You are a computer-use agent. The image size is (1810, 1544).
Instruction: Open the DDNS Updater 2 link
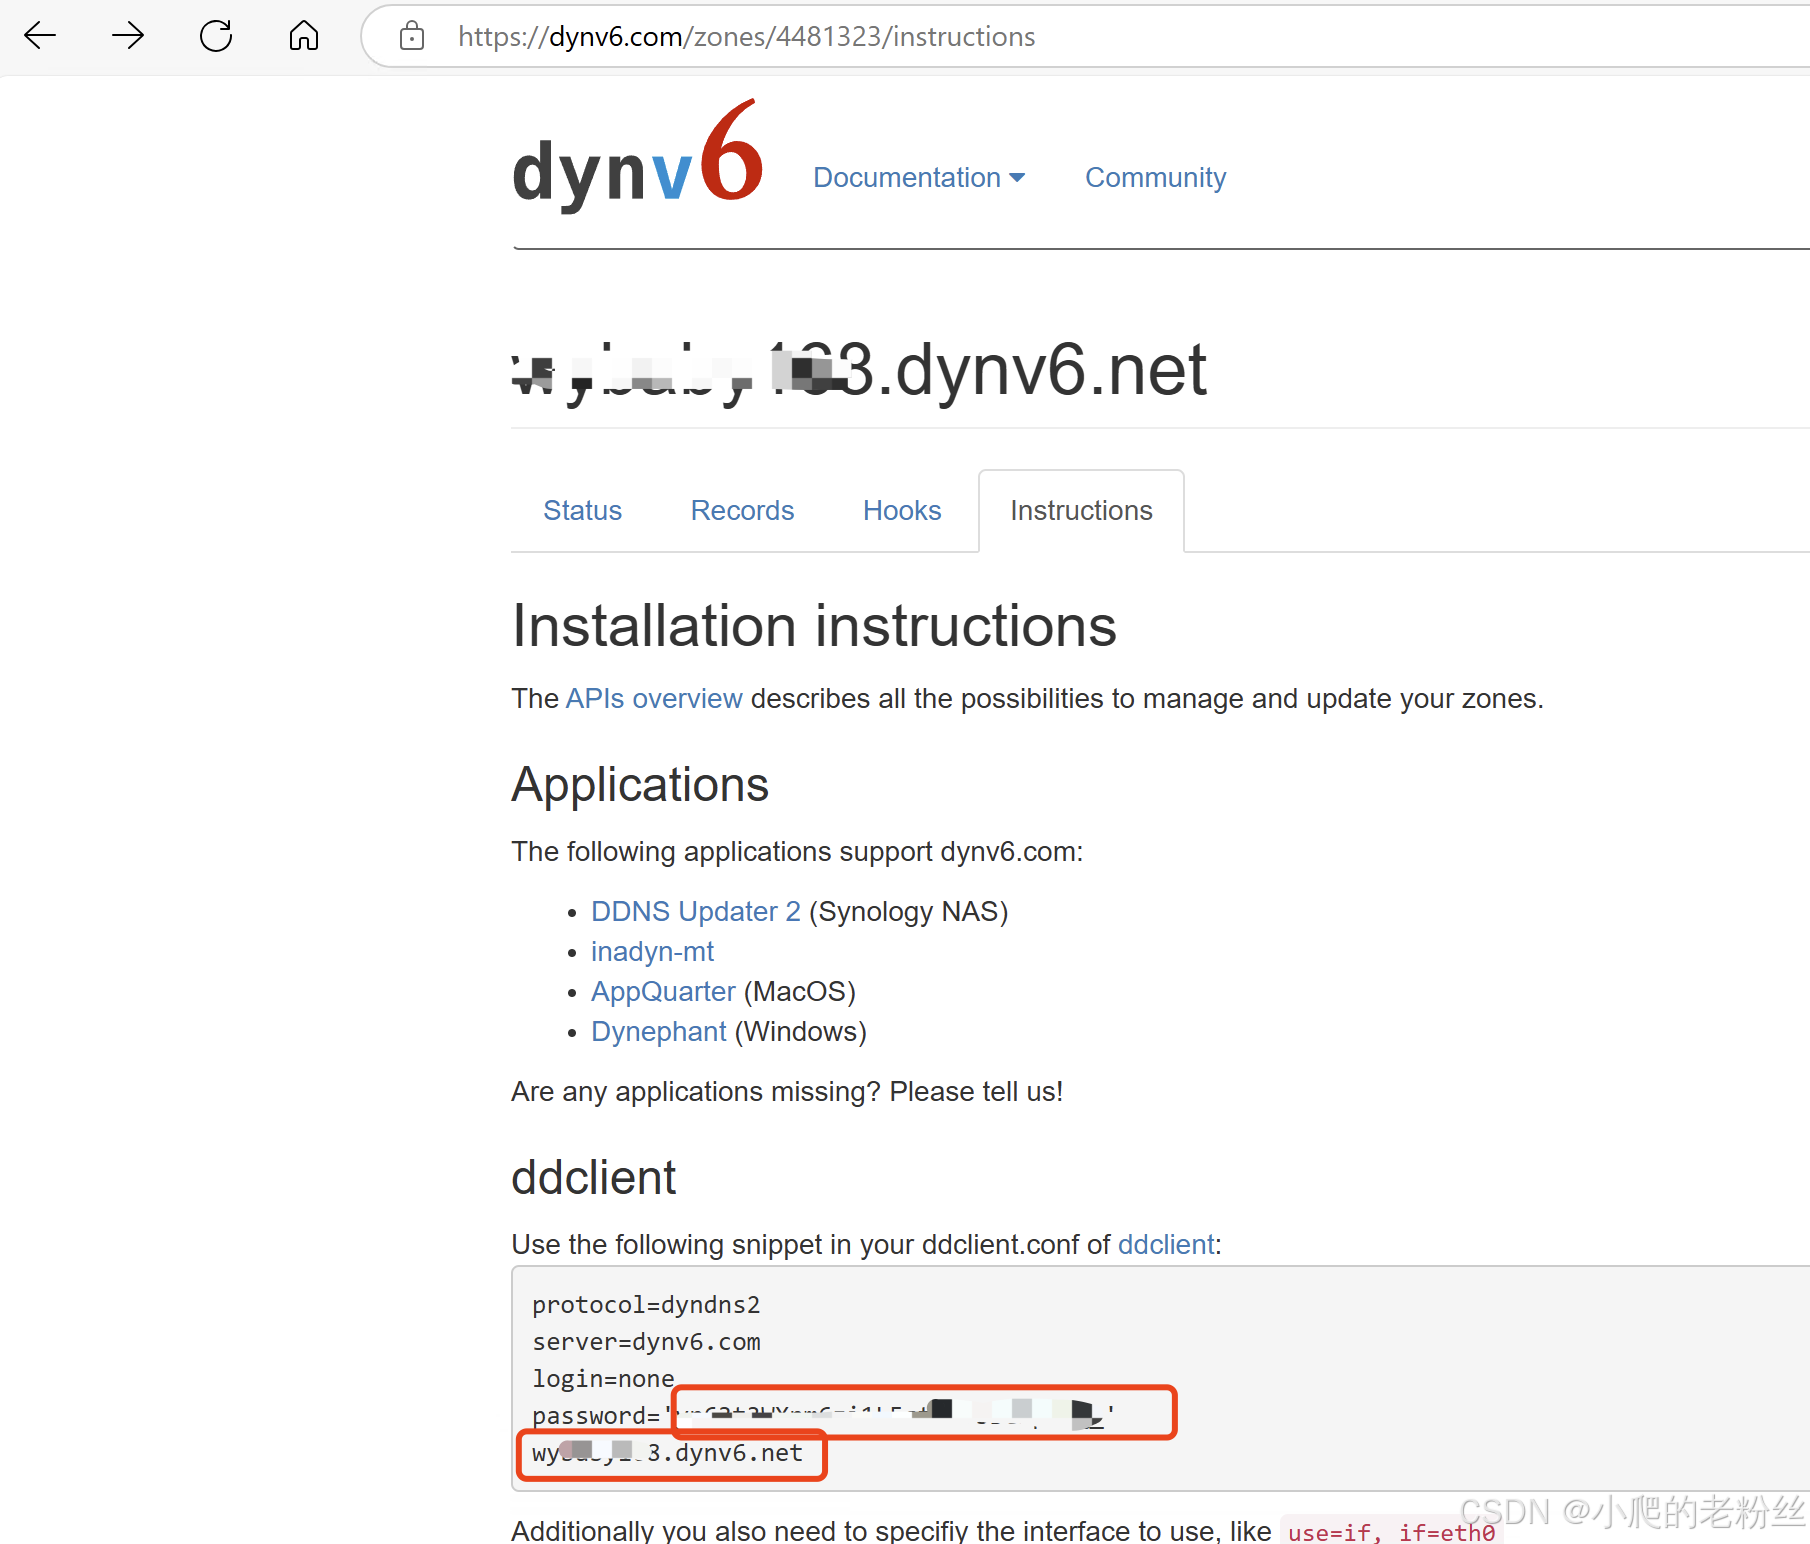click(x=696, y=911)
